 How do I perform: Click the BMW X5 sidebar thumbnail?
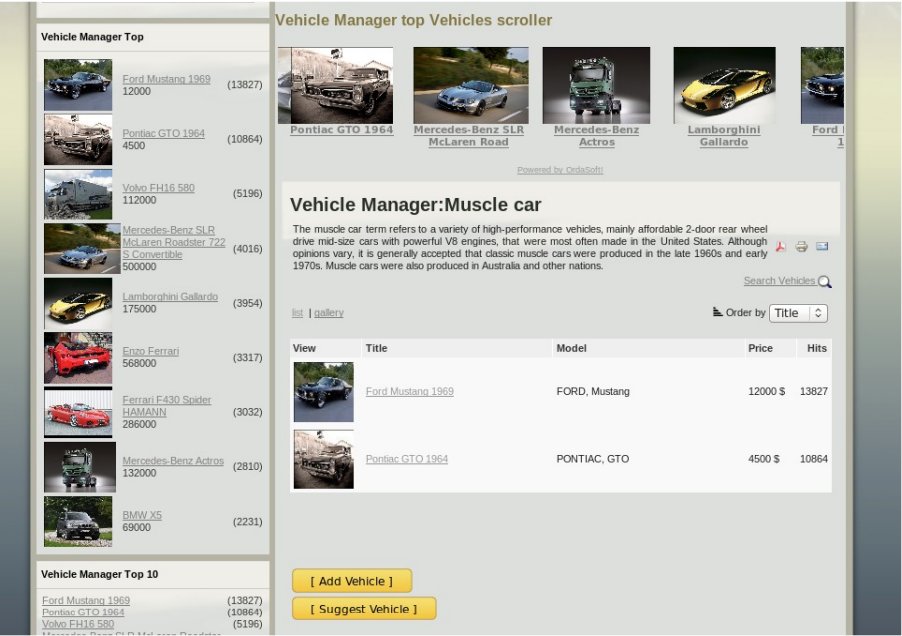coord(78,522)
